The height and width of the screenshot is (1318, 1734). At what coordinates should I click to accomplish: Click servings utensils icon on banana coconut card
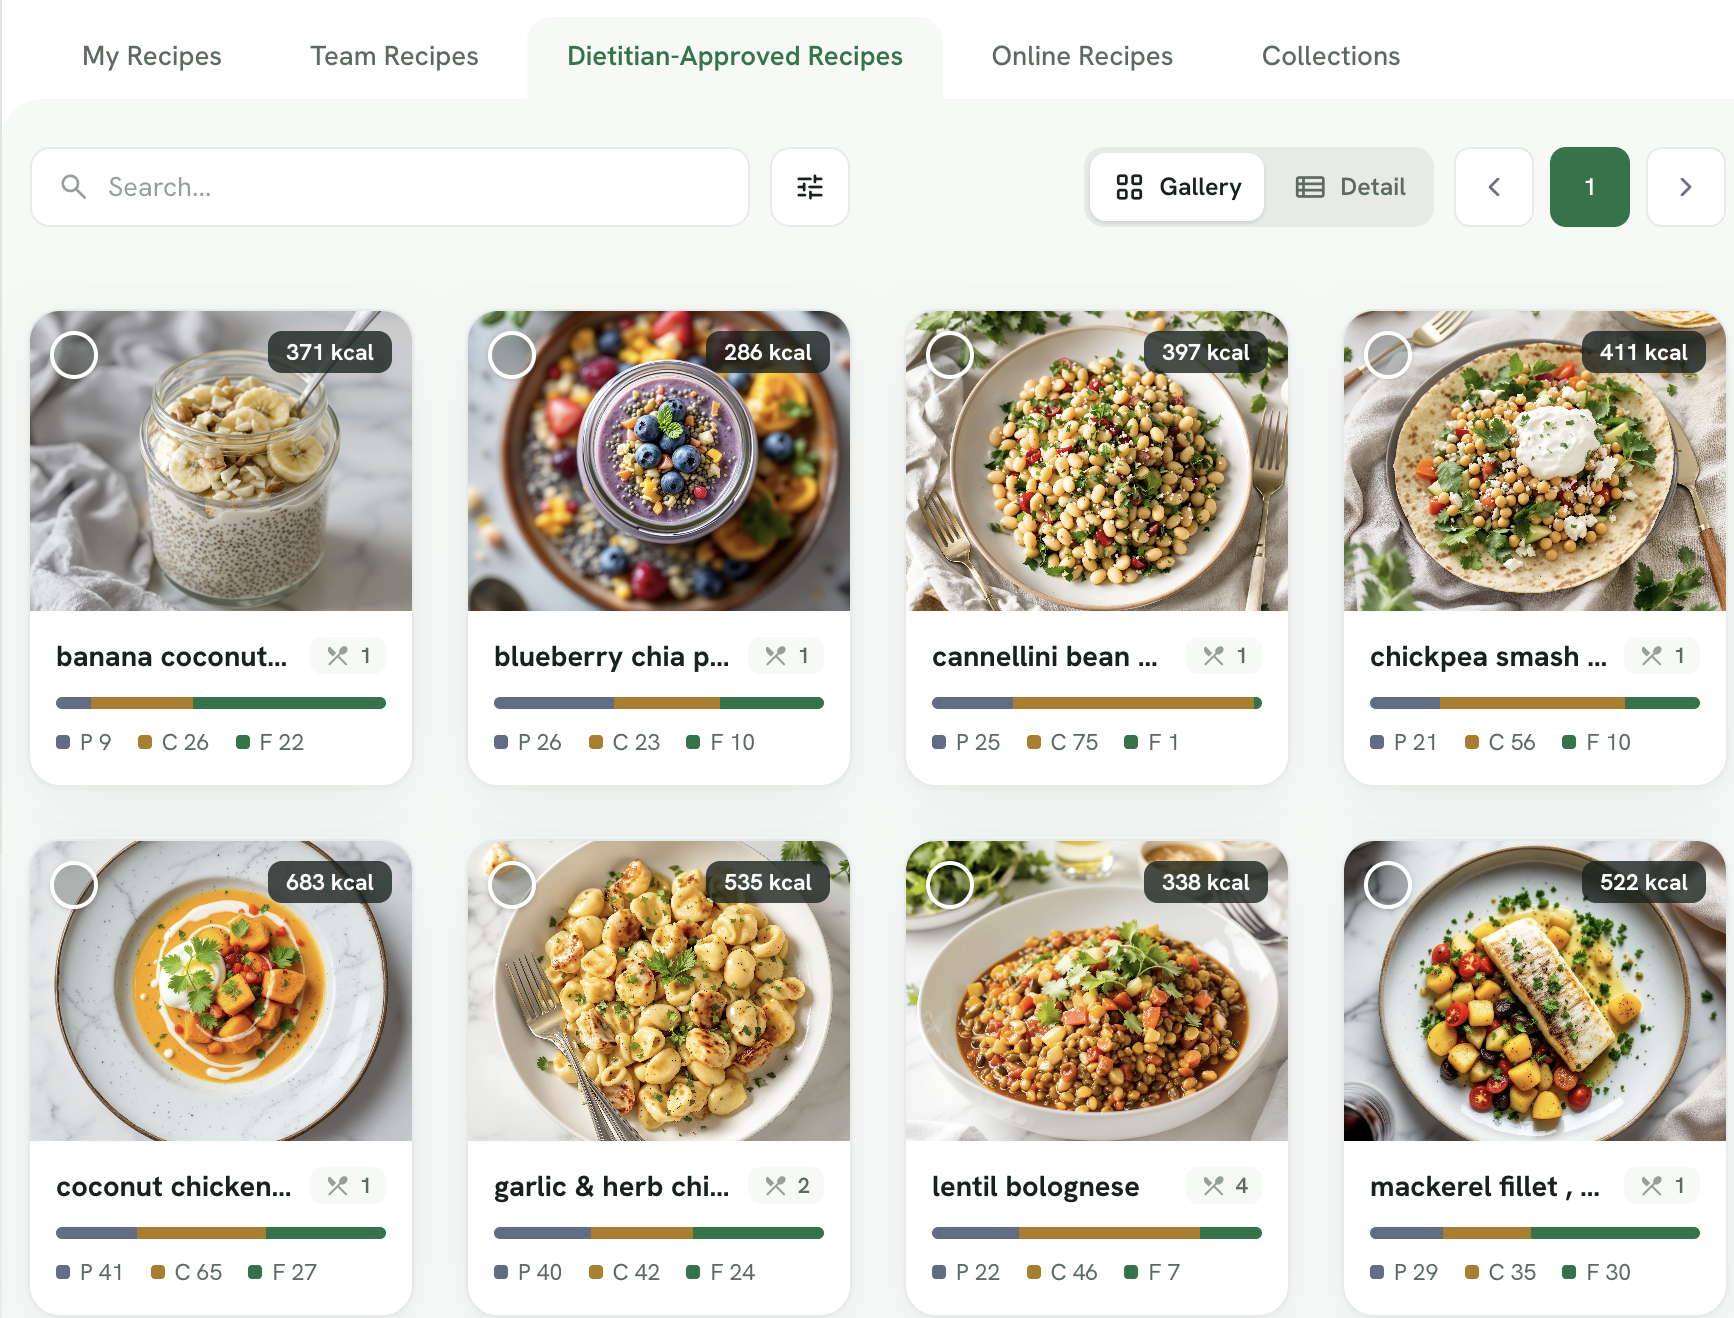tap(337, 656)
